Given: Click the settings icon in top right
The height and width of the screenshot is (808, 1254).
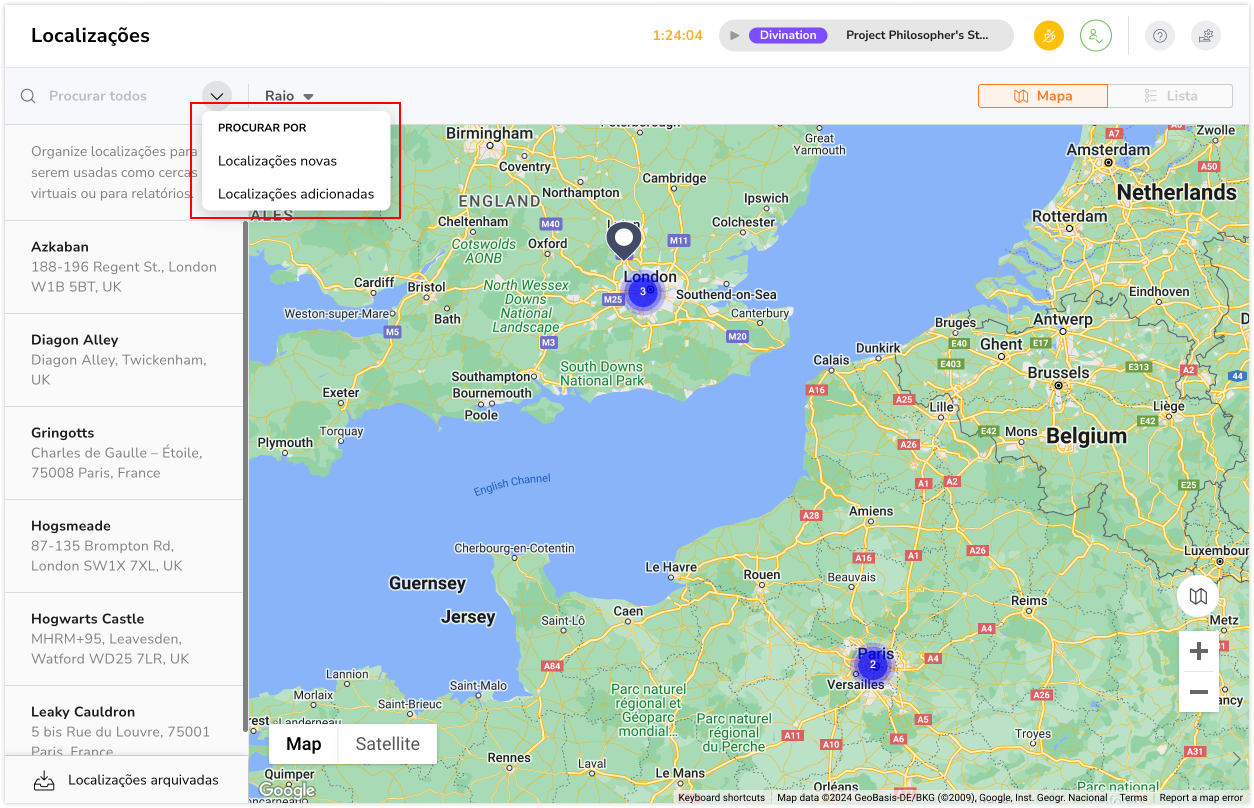Looking at the screenshot, I should (x=1206, y=36).
